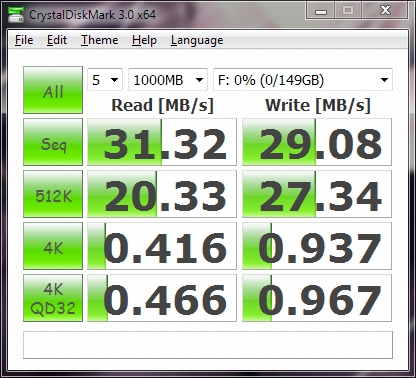Expand the F: drive selection dropdown
This screenshot has height=378, width=416.
point(303,80)
